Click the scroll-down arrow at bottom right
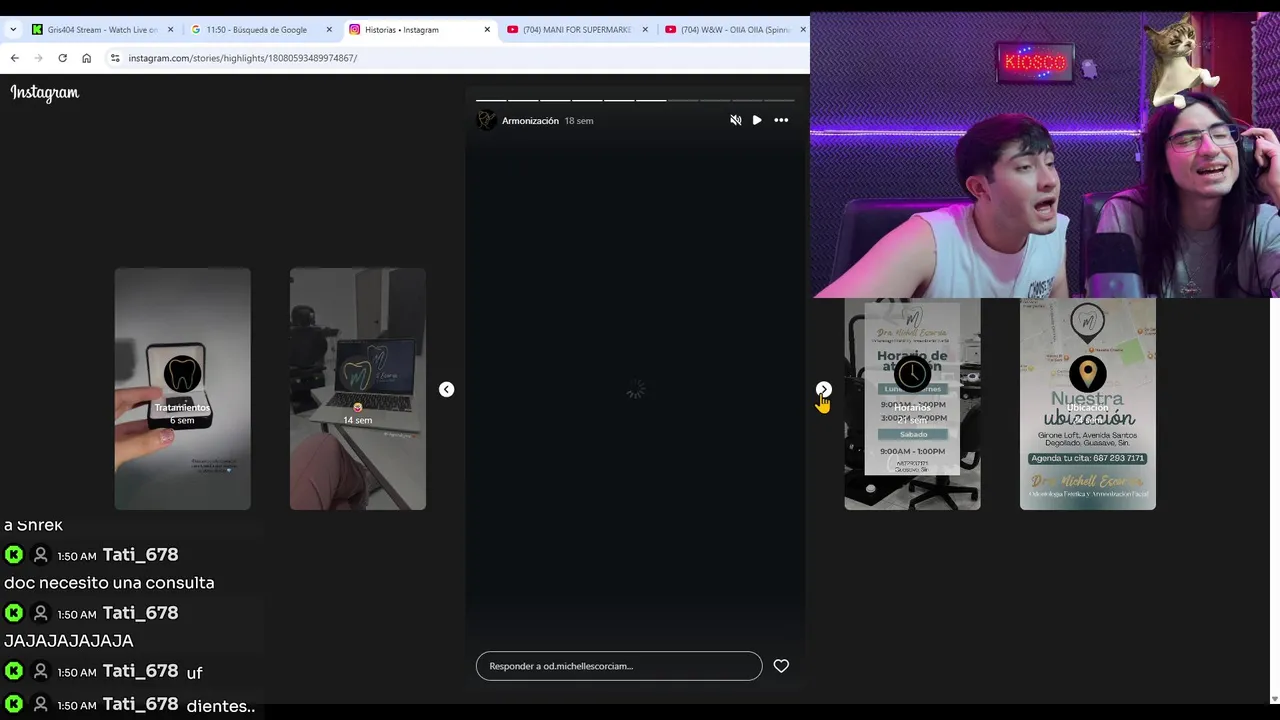The width and height of the screenshot is (1280, 720). click(x=1273, y=699)
